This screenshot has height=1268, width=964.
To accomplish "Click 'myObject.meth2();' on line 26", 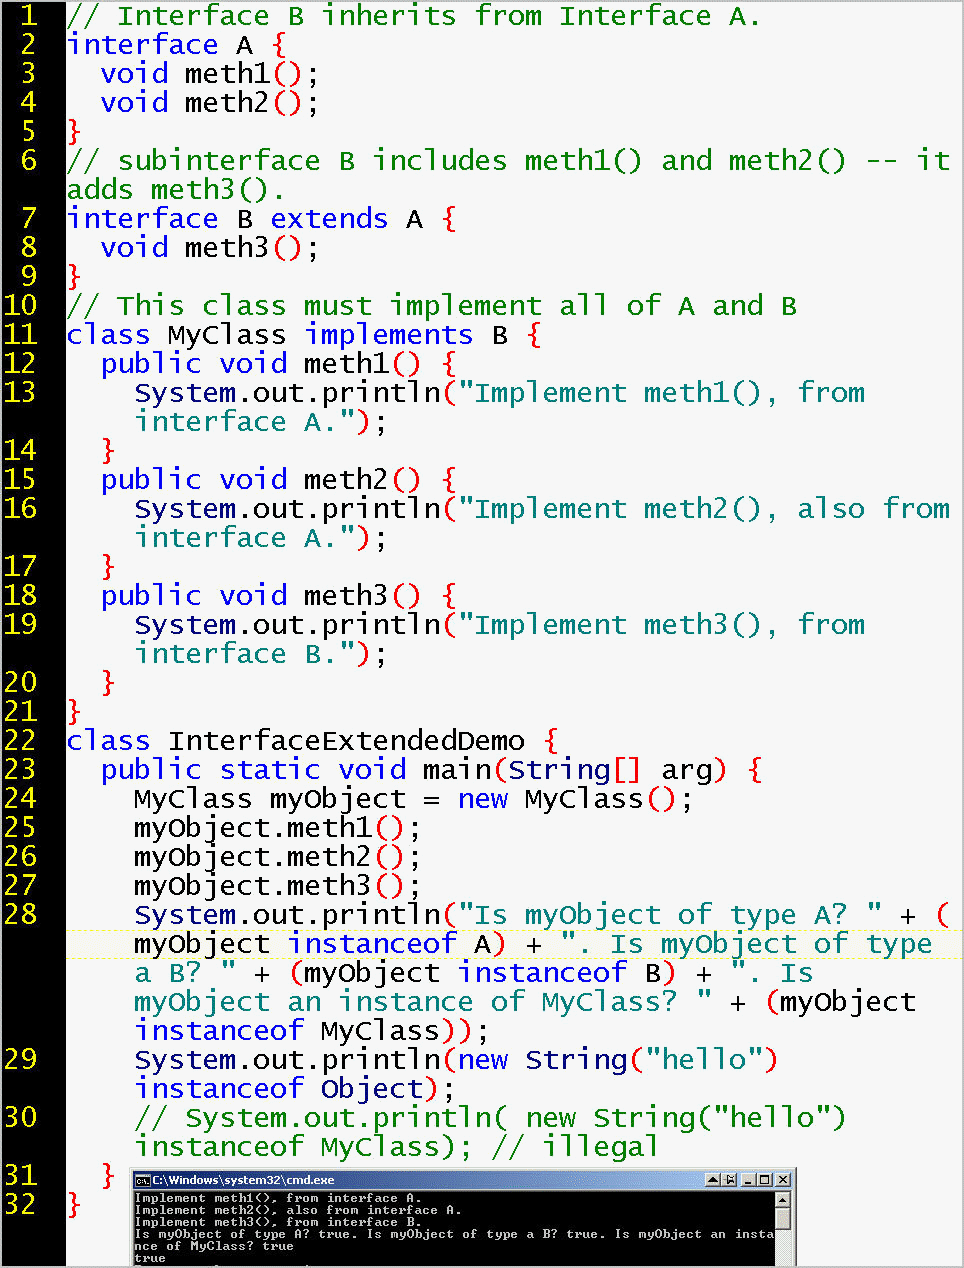I will click(x=278, y=857).
